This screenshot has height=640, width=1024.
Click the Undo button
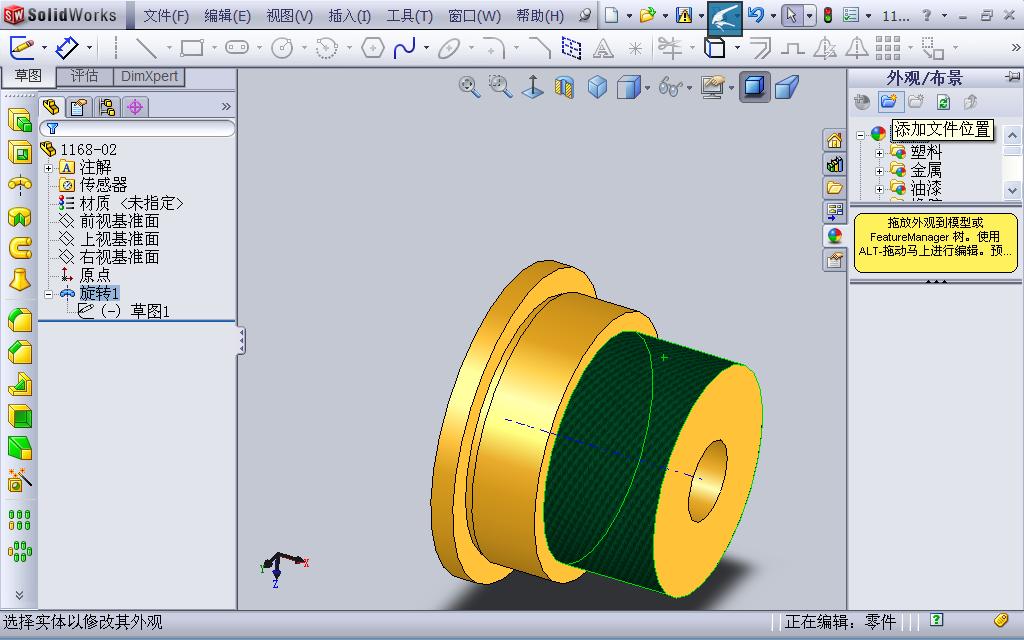[x=756, y=15]
